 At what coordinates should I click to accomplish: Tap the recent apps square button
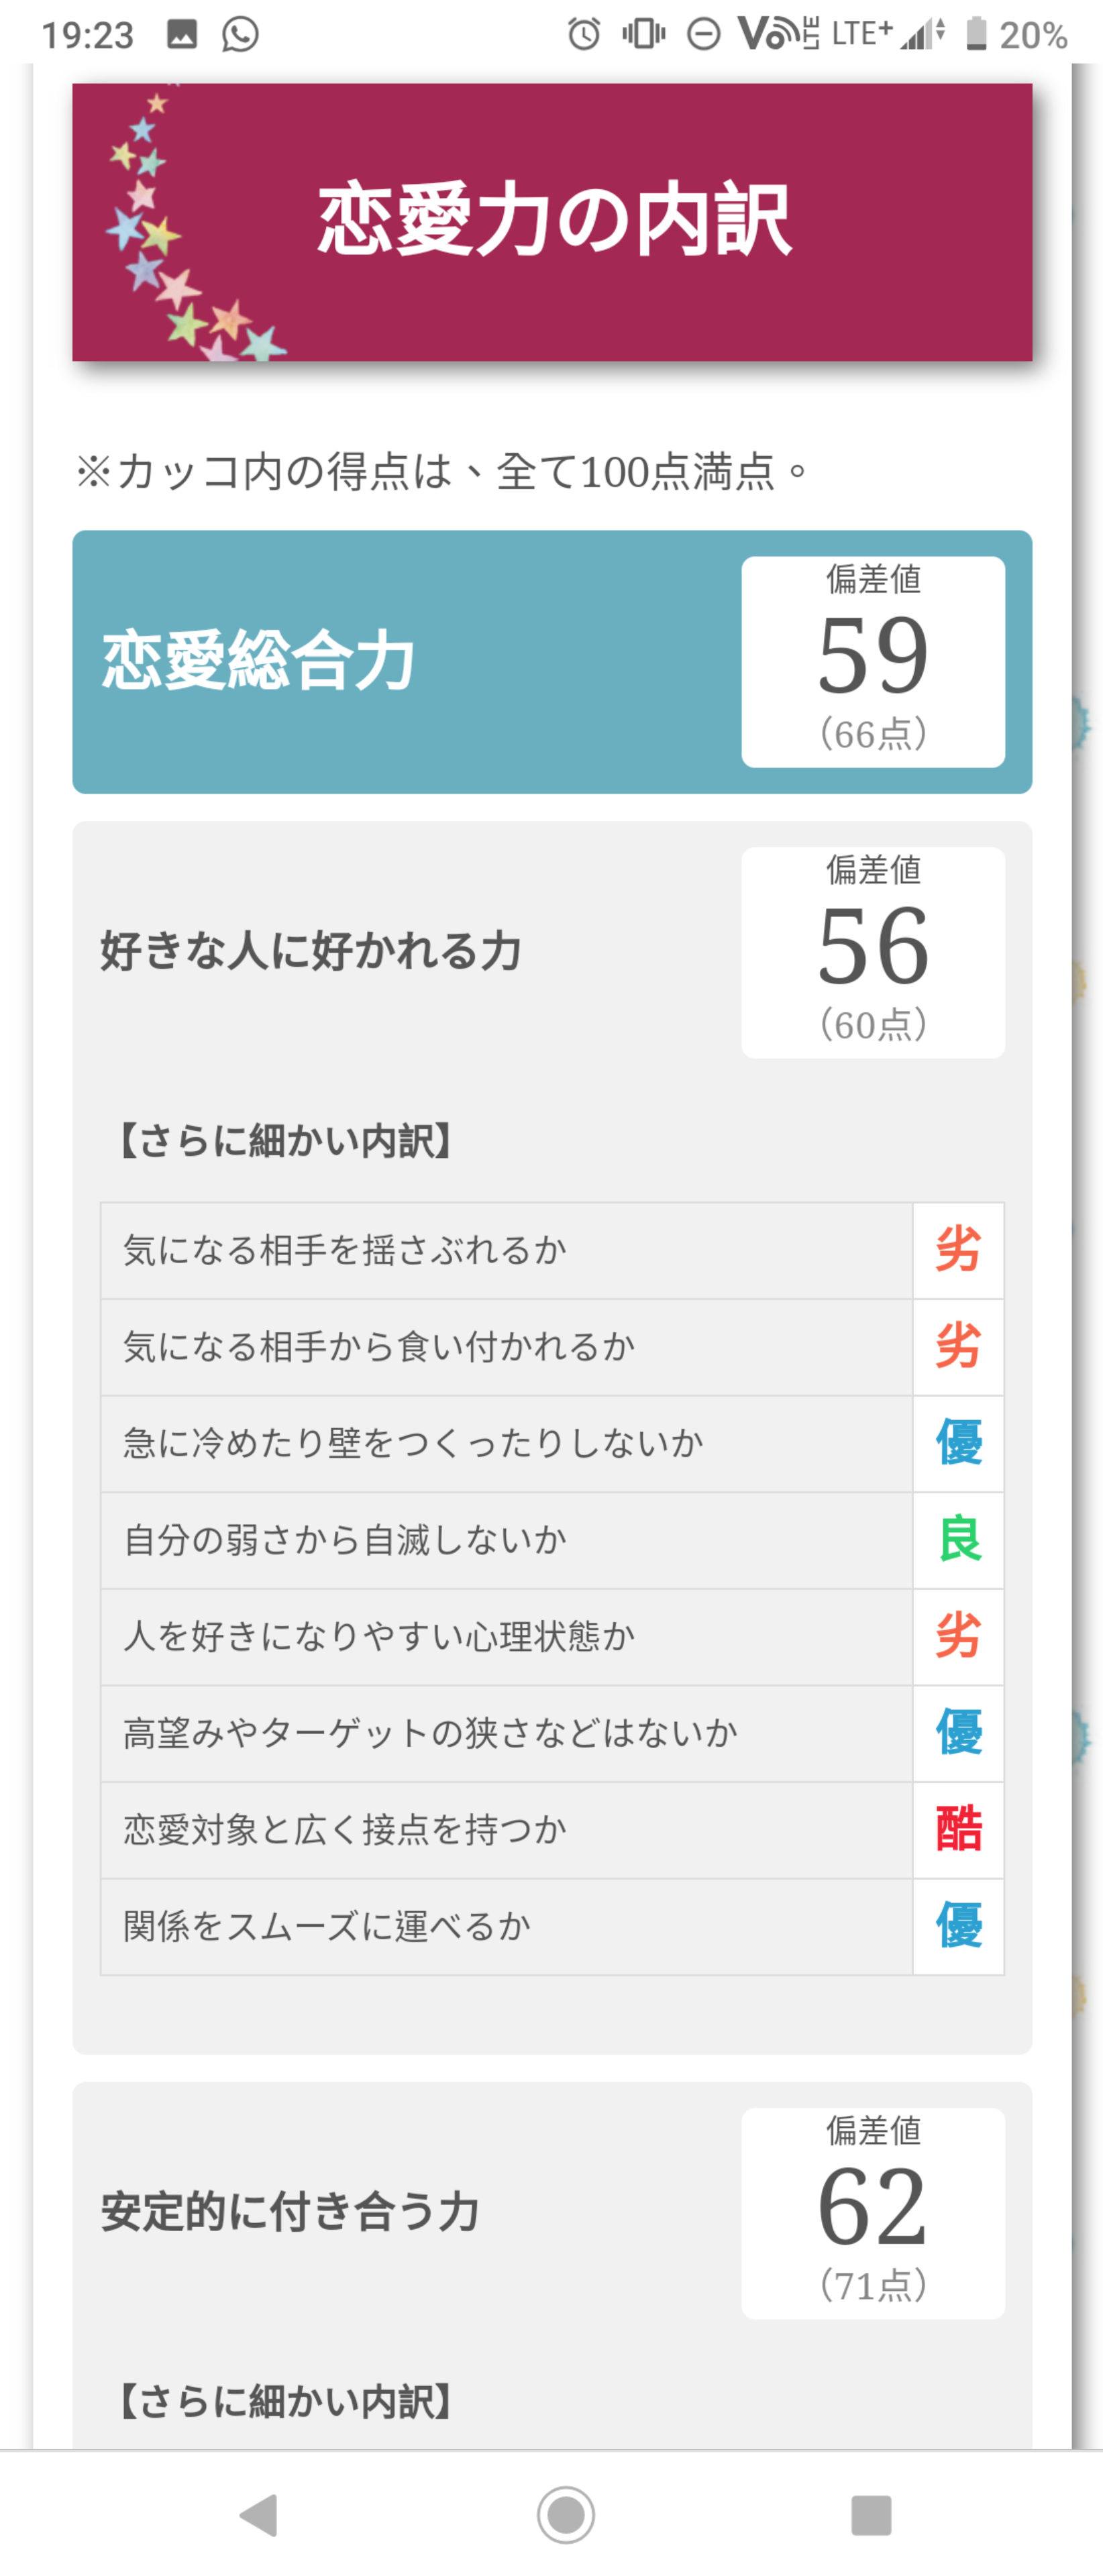pyautogui.click(x=870, y=2514)
